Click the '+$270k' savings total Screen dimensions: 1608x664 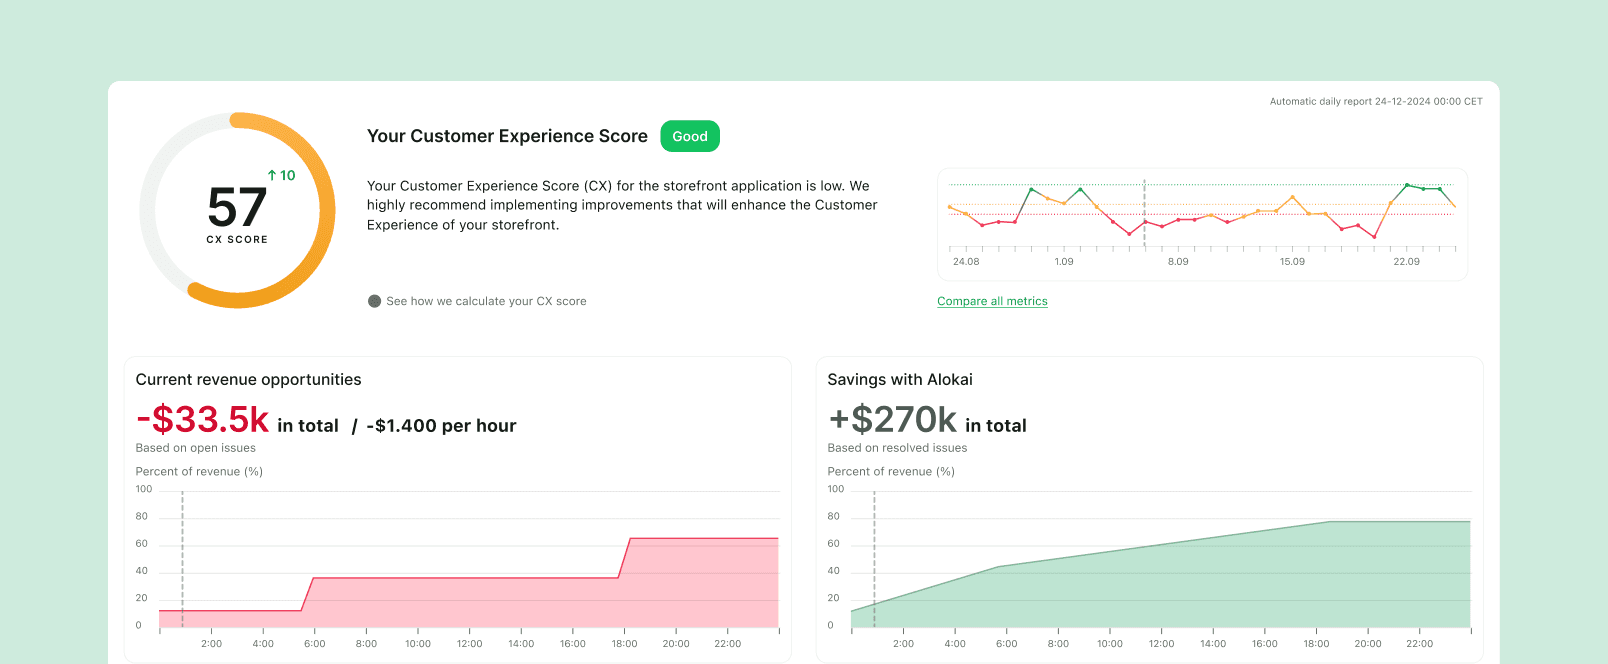tap(893, 420)
